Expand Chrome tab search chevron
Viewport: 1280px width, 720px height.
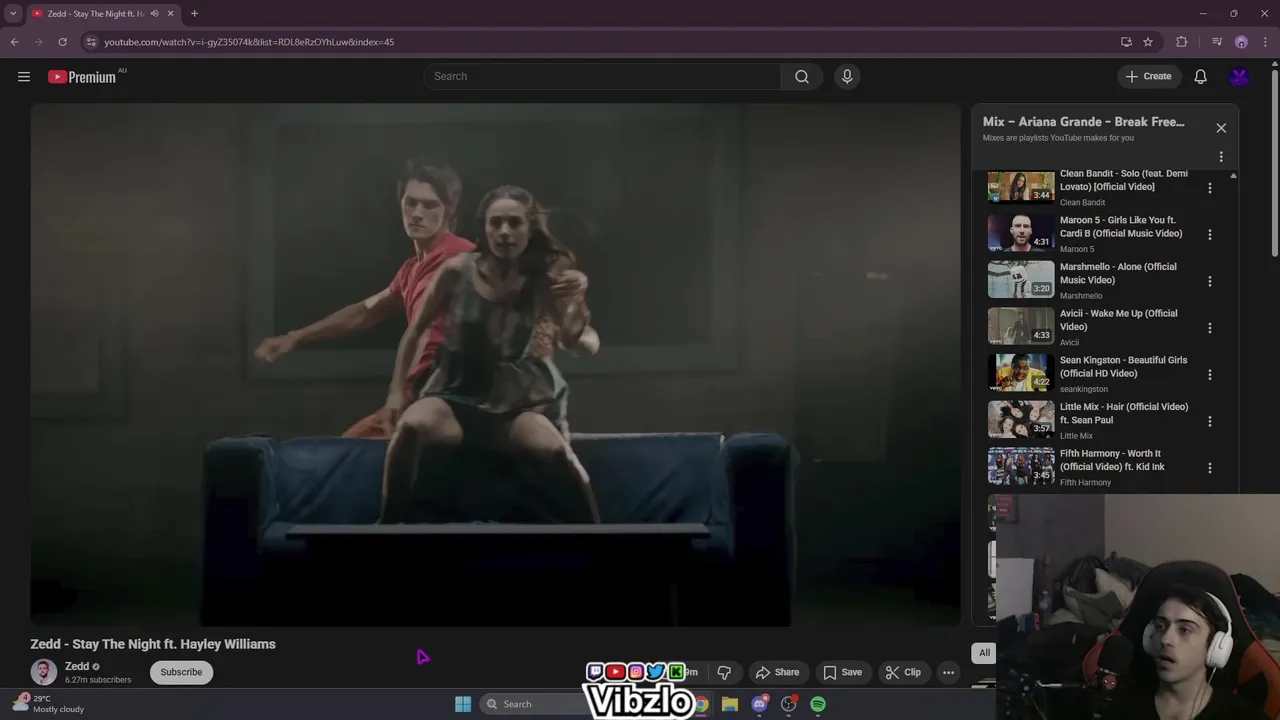tap(13, 13)
